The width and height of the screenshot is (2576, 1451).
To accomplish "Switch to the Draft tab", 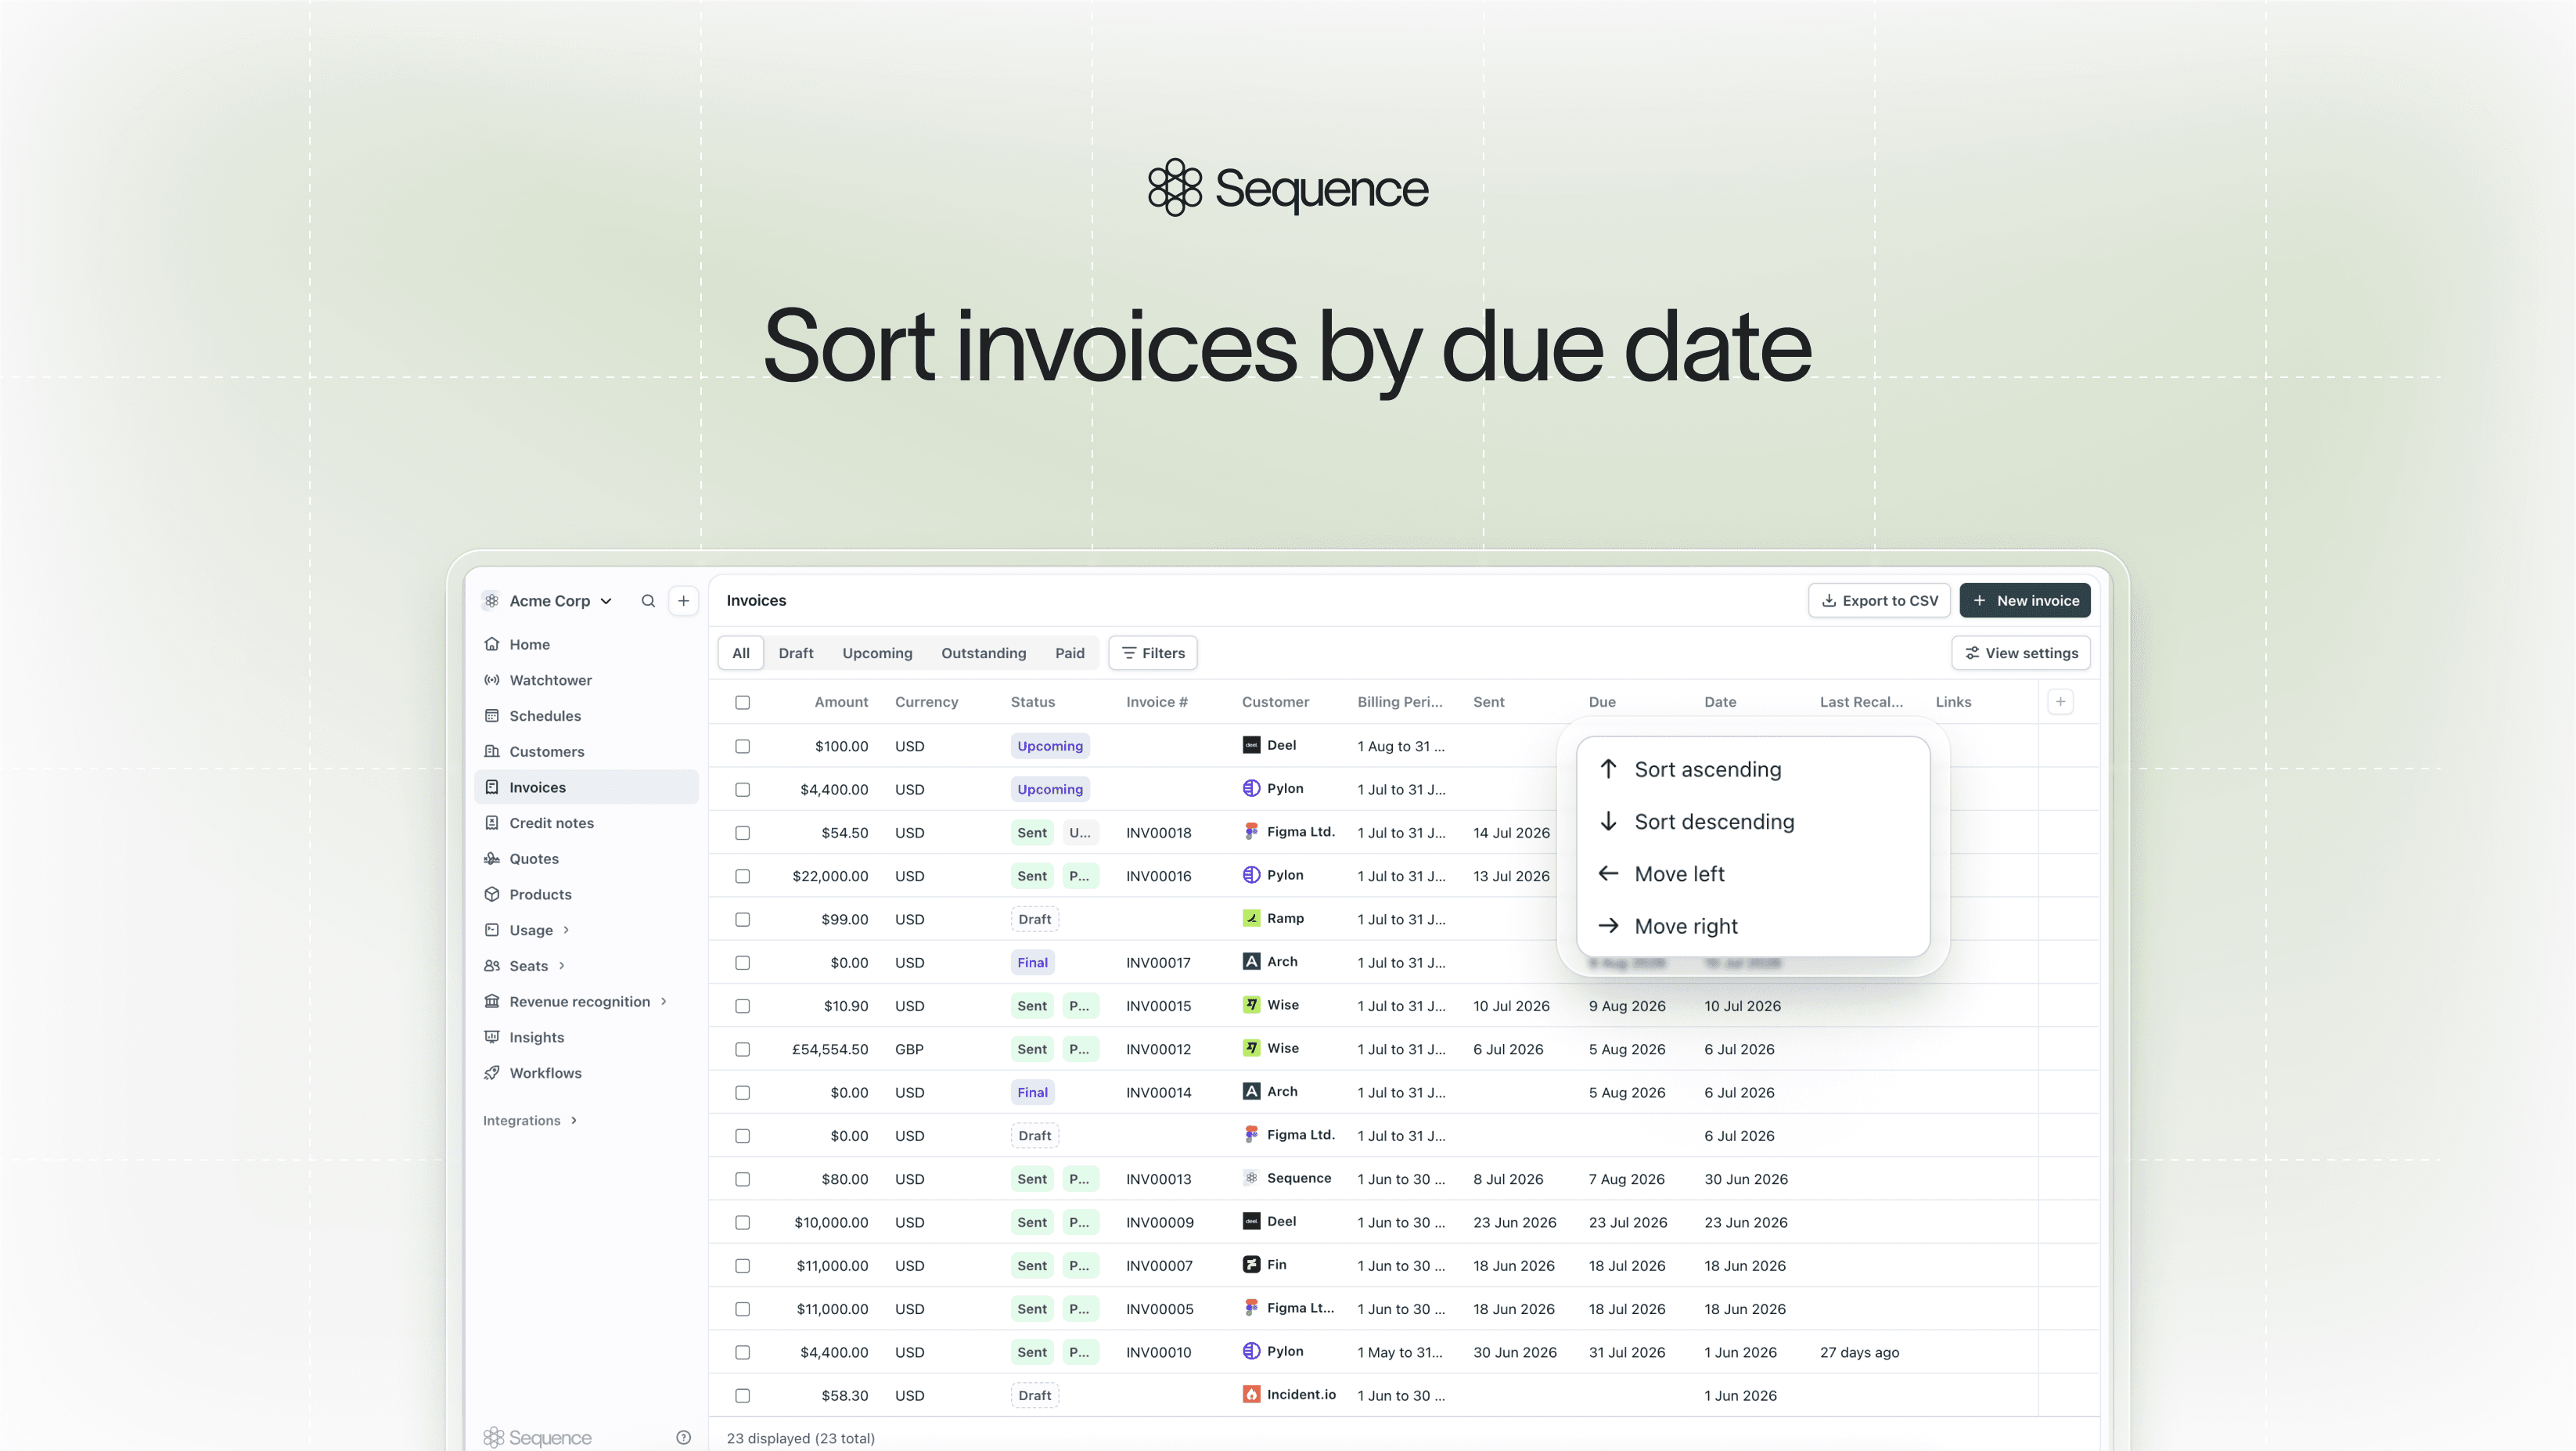I will [796, 653].
